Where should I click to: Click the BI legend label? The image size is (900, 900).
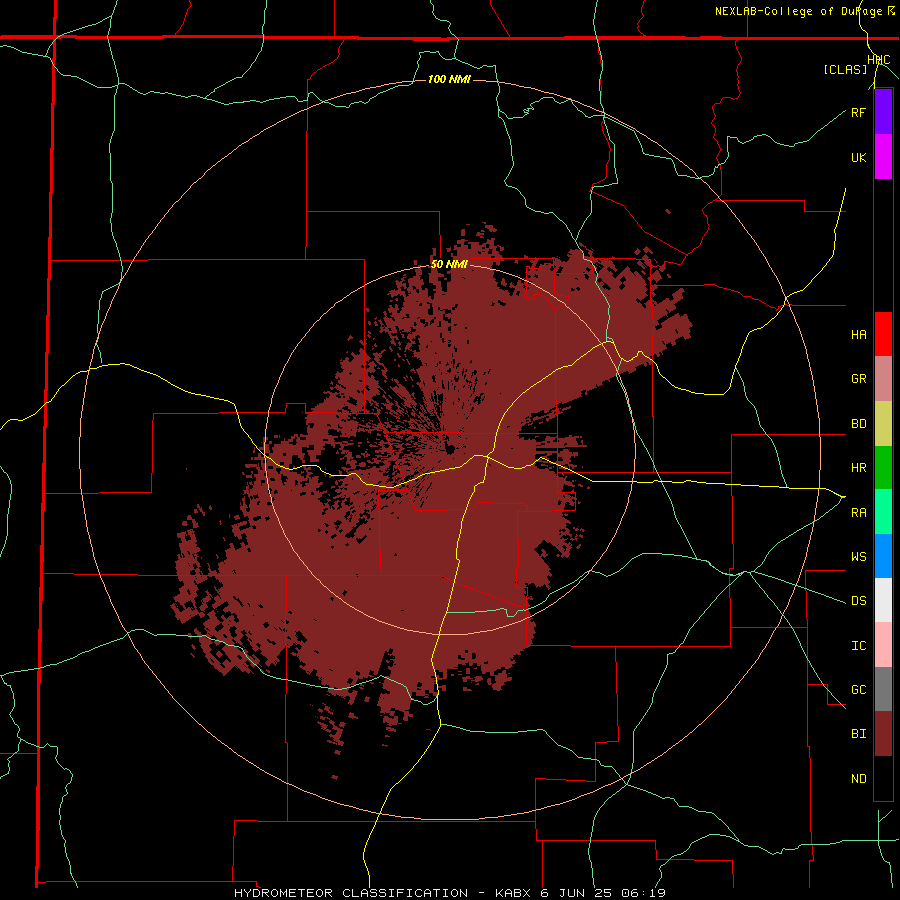tap(858, 734)
